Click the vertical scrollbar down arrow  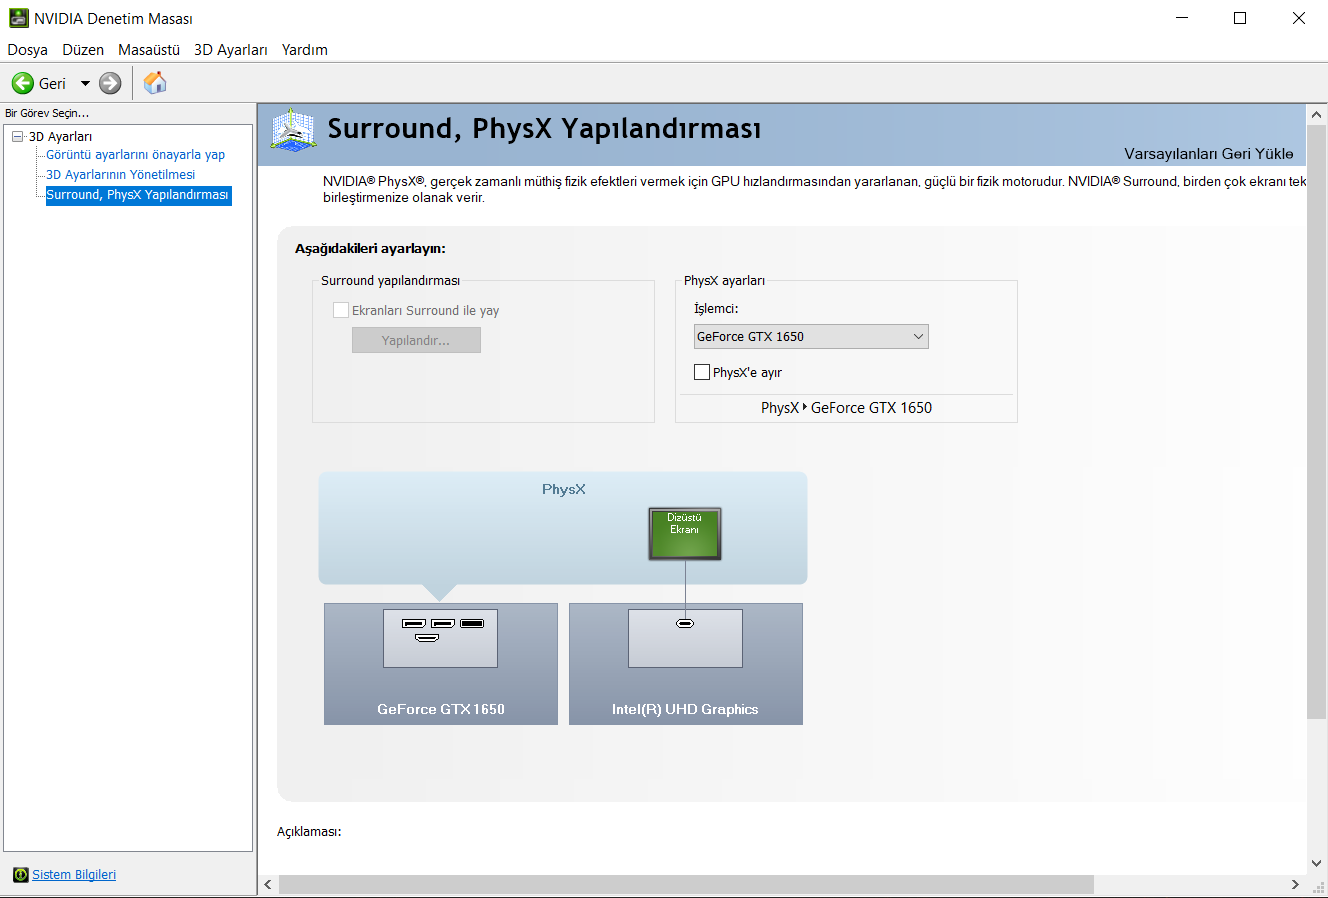point(1317,864)
